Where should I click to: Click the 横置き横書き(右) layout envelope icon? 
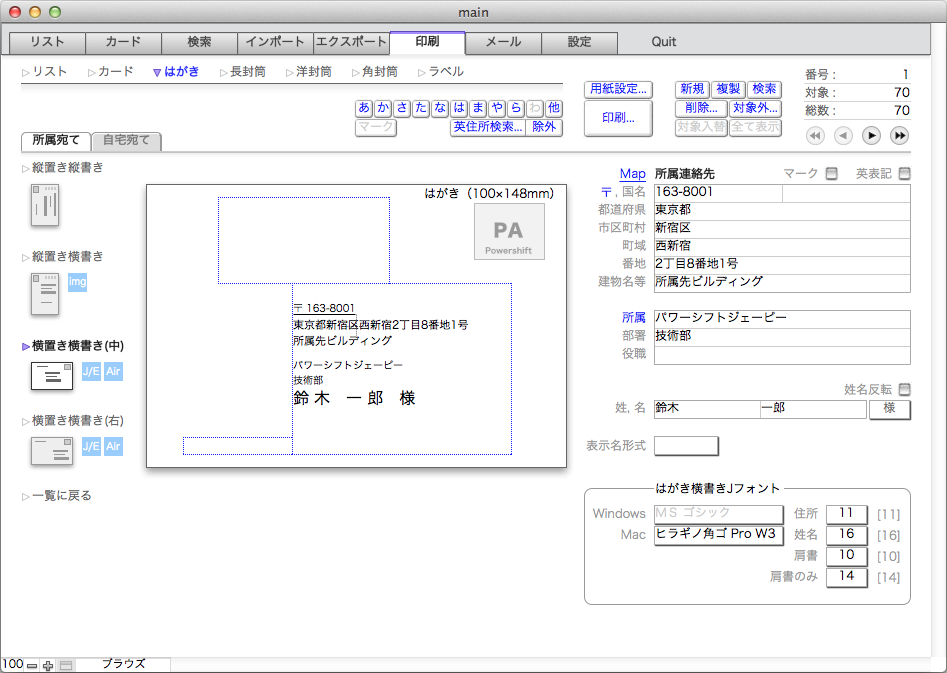52,451
